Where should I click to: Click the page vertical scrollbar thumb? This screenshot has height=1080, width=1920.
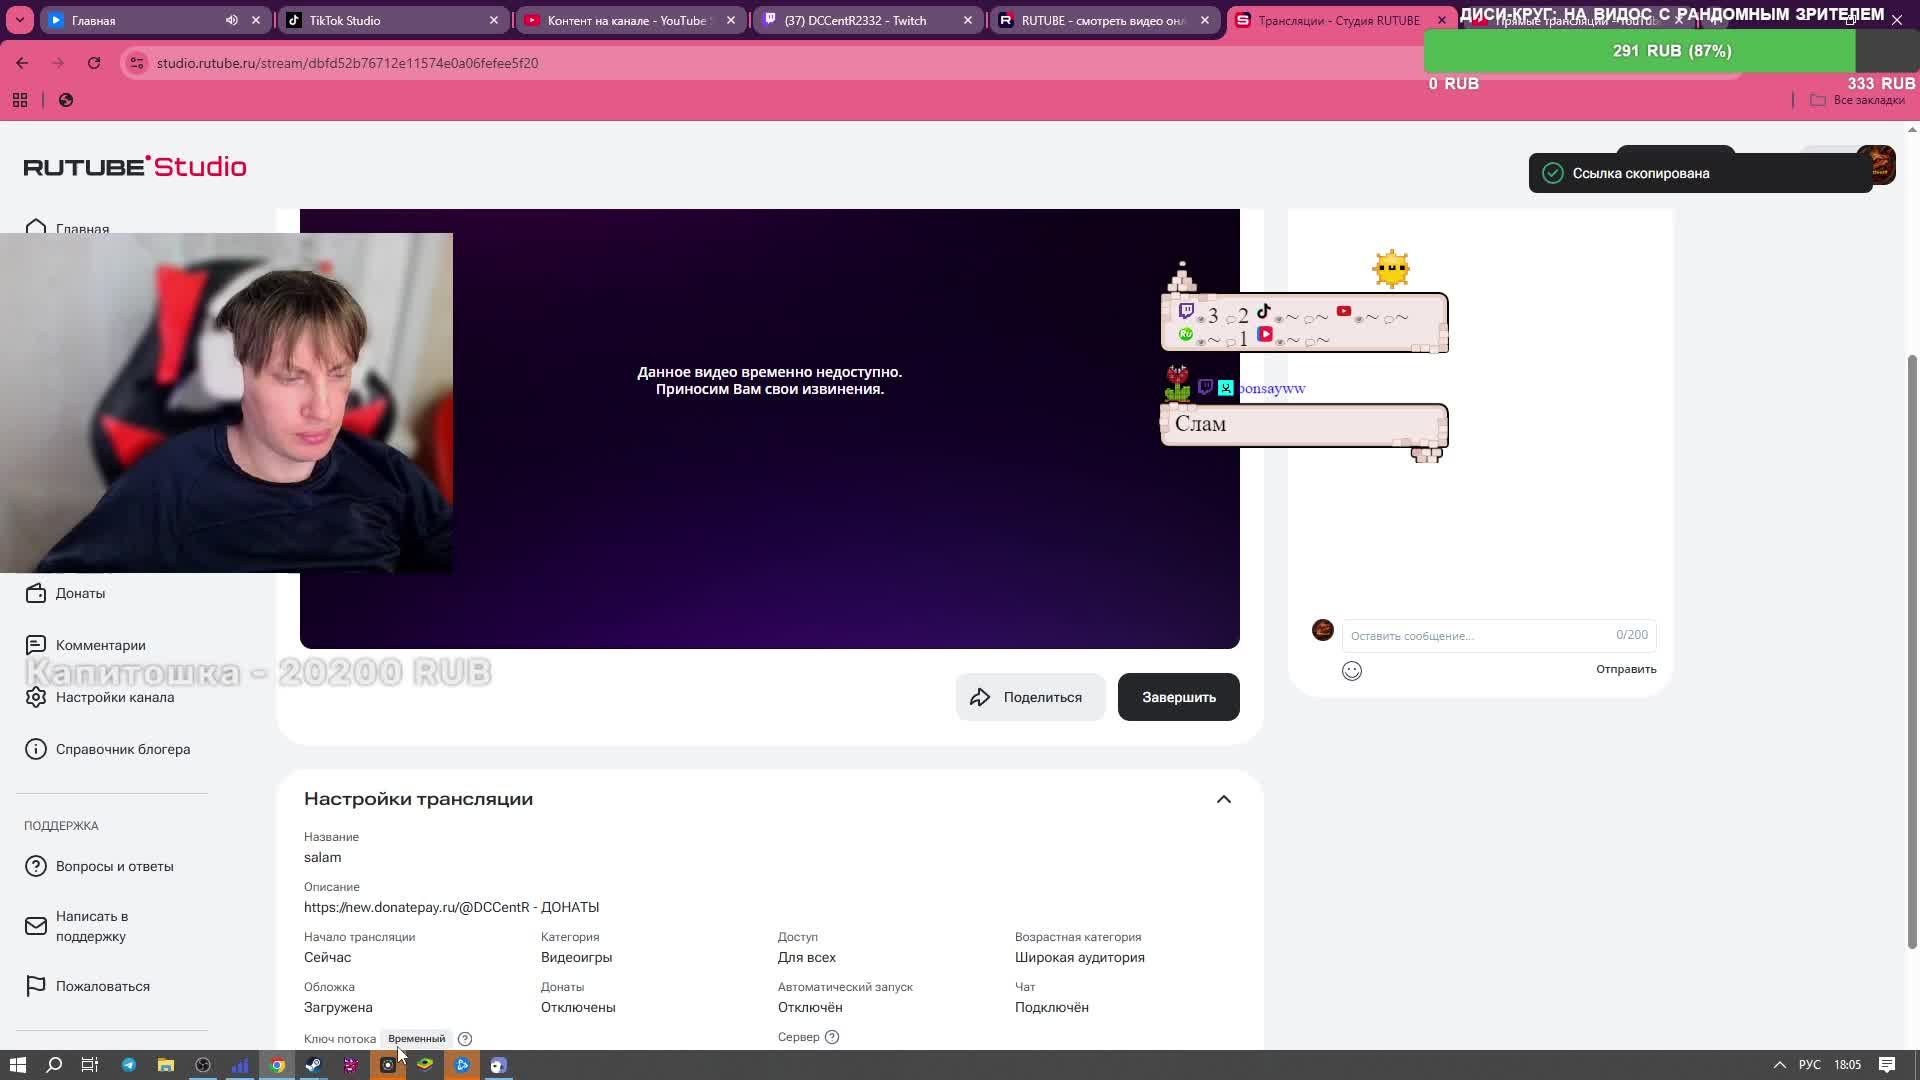(1912, 650)
